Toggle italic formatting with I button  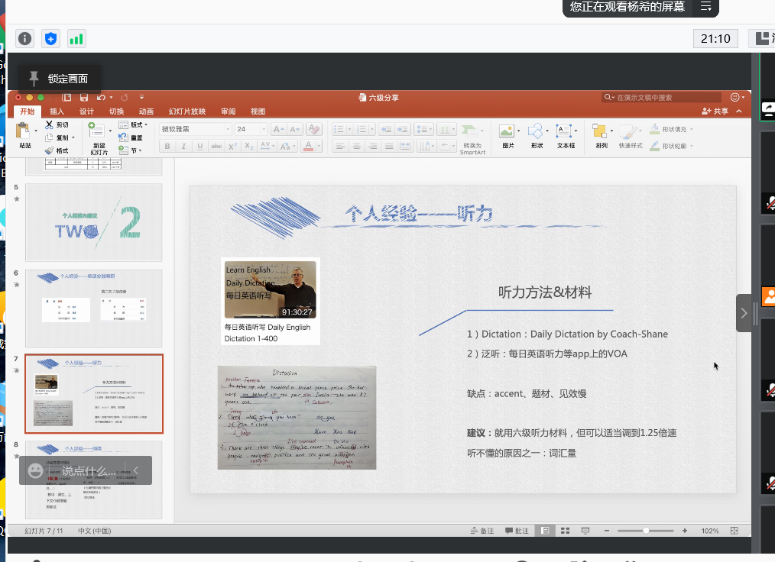183,147
